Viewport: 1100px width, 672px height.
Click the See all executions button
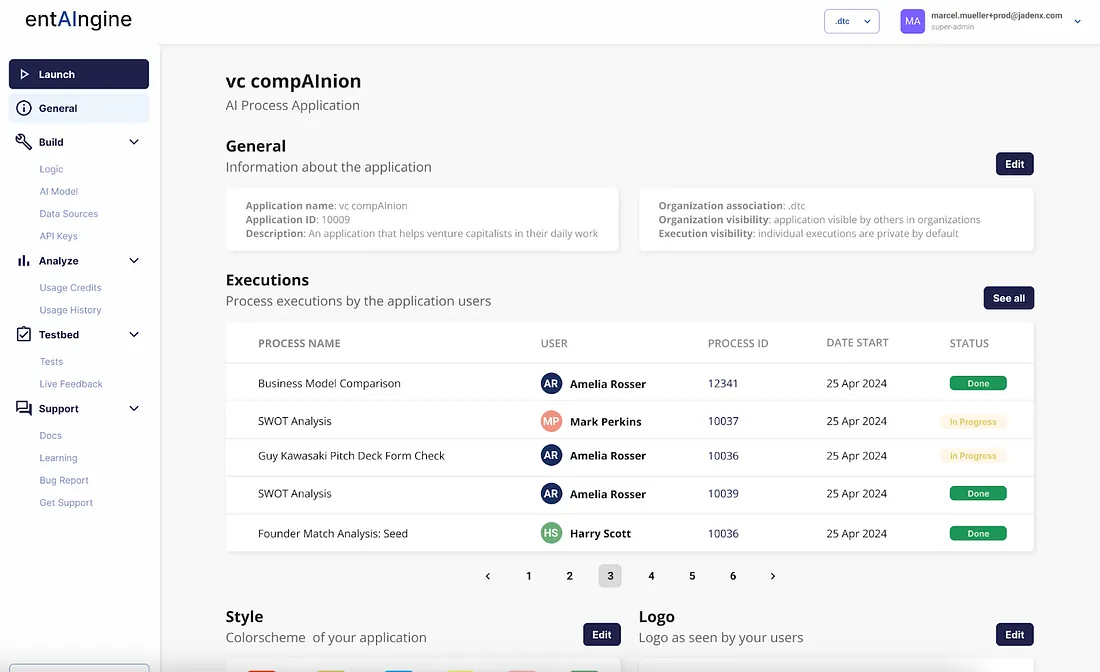[x=1009, y=298]
